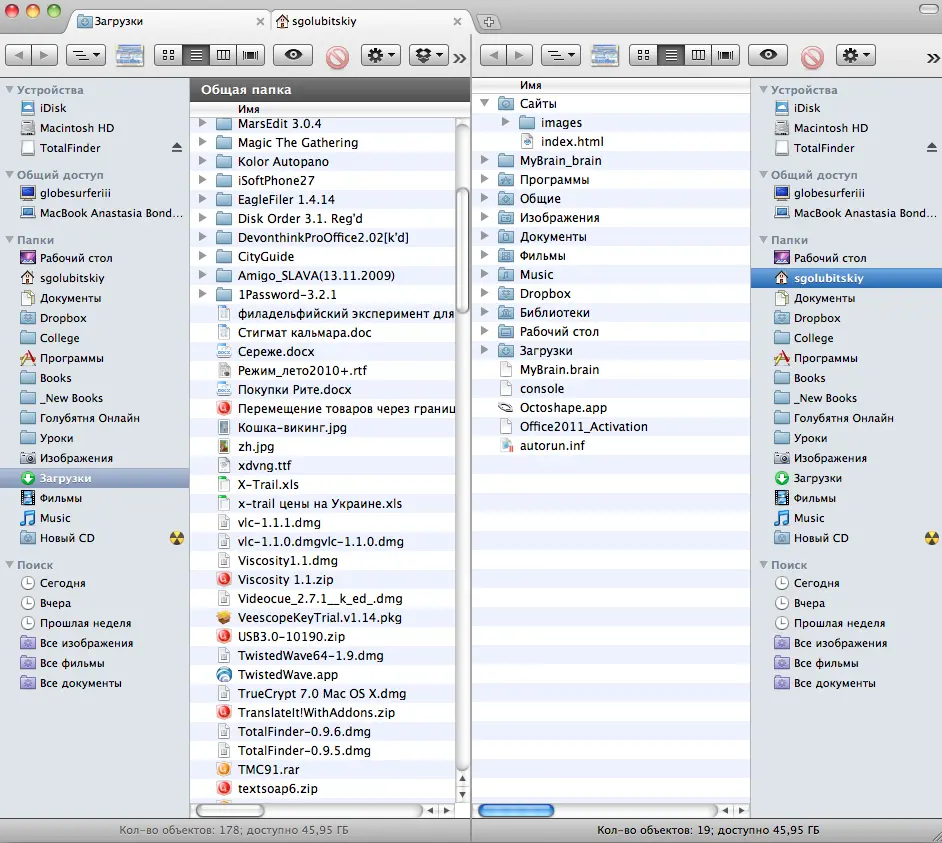Click burn icon beside Новый CD, left sidebar
Viewport: 942px width, 843px height.
pyautogui.click(x=177, y=538)
